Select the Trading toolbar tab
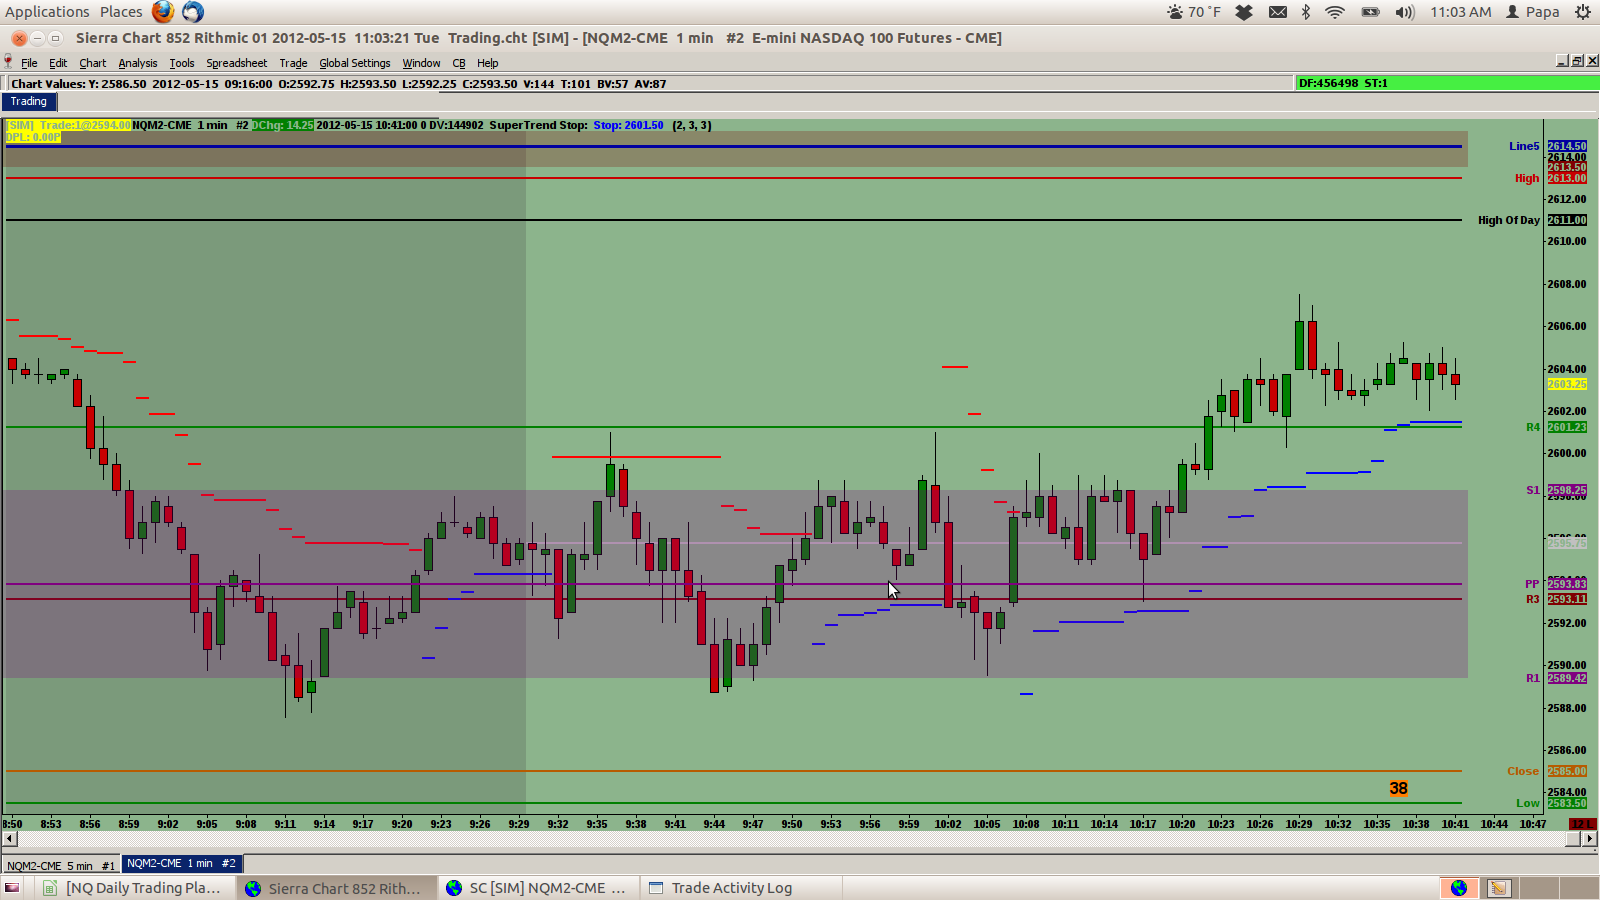The height and width of the screenshot is (900, 1600). [29, 101]
